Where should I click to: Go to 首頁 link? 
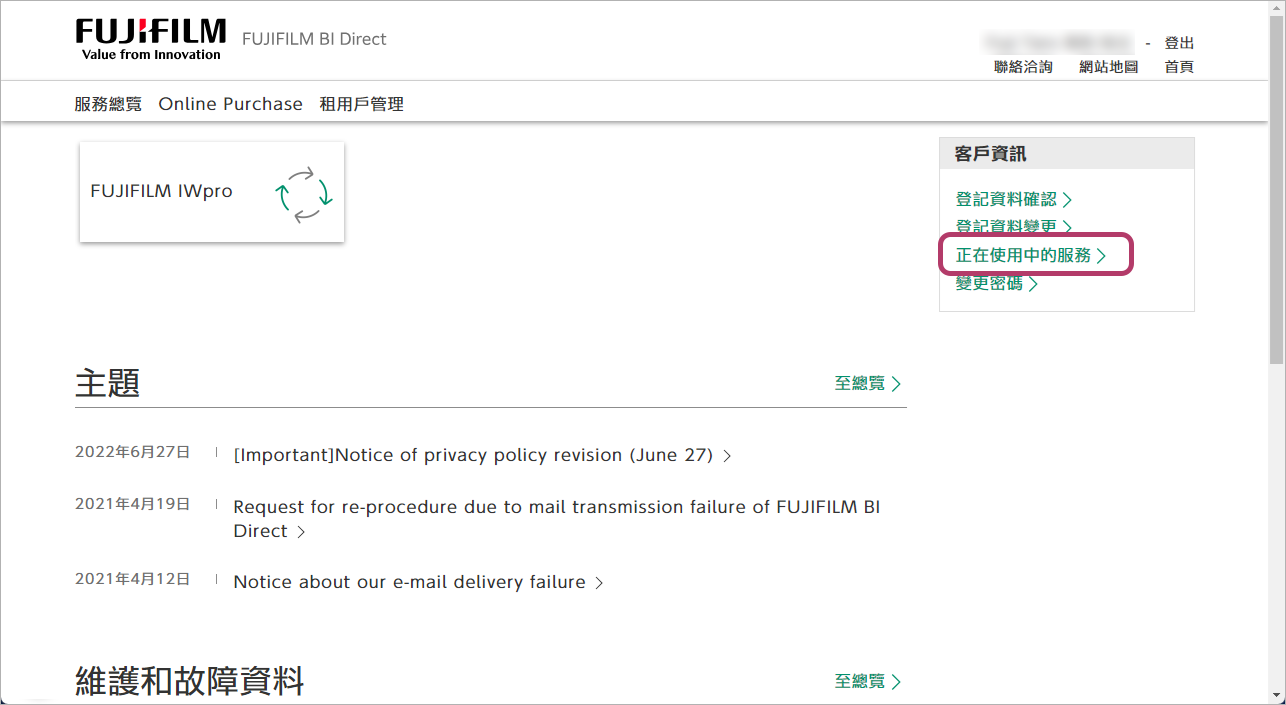(x=1179, y=67)
